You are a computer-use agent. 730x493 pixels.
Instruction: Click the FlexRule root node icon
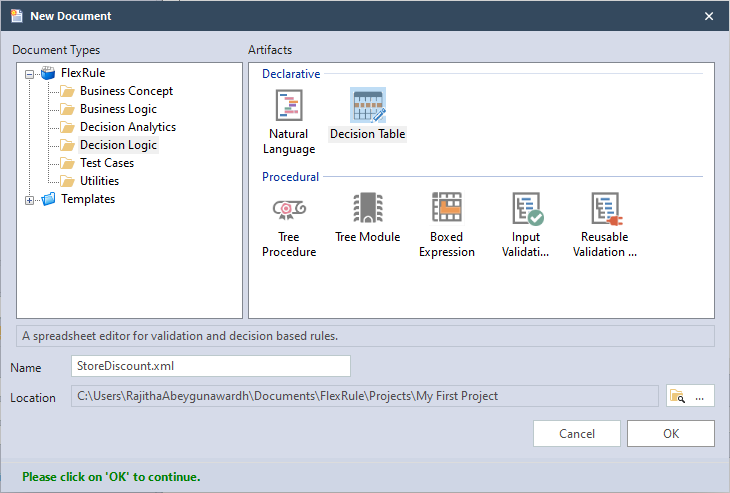(x=48, y=73)
